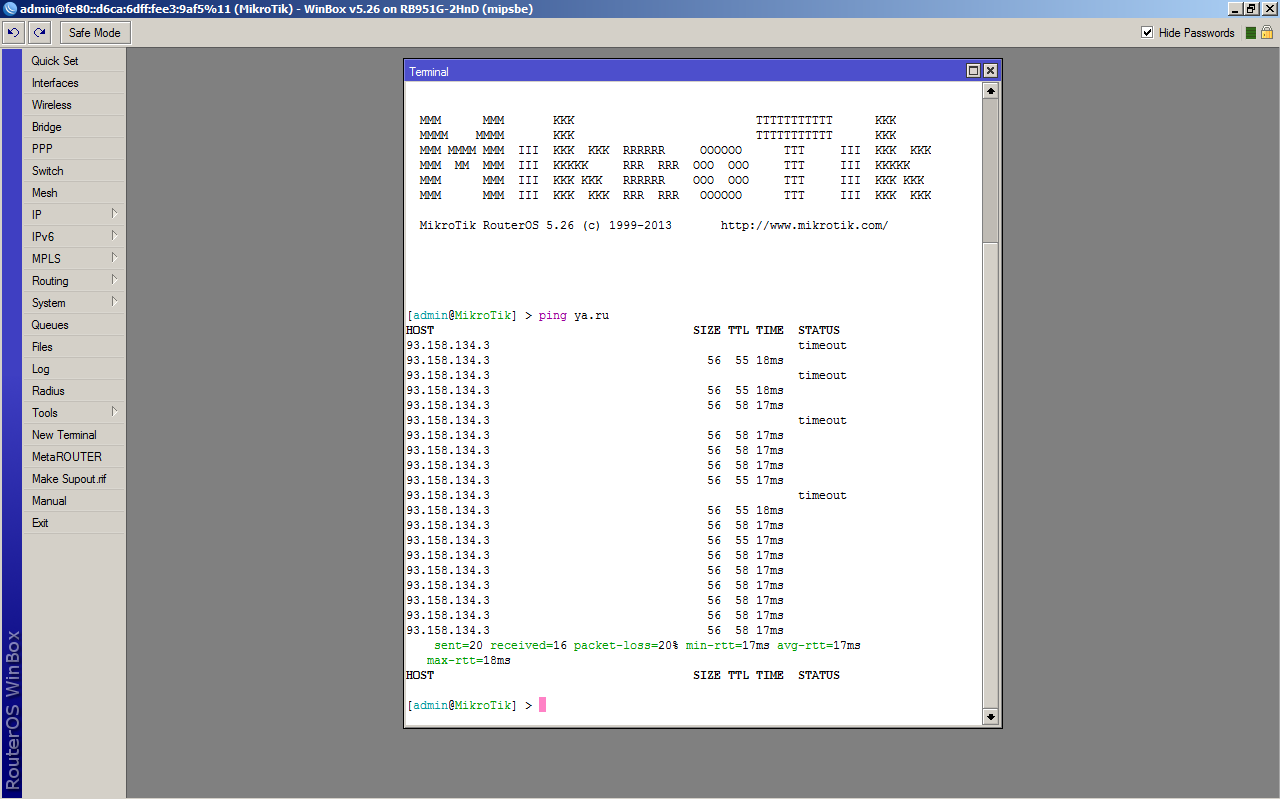
Task: Click the terminal prompt cursor
Action: [x=543, y=705]
